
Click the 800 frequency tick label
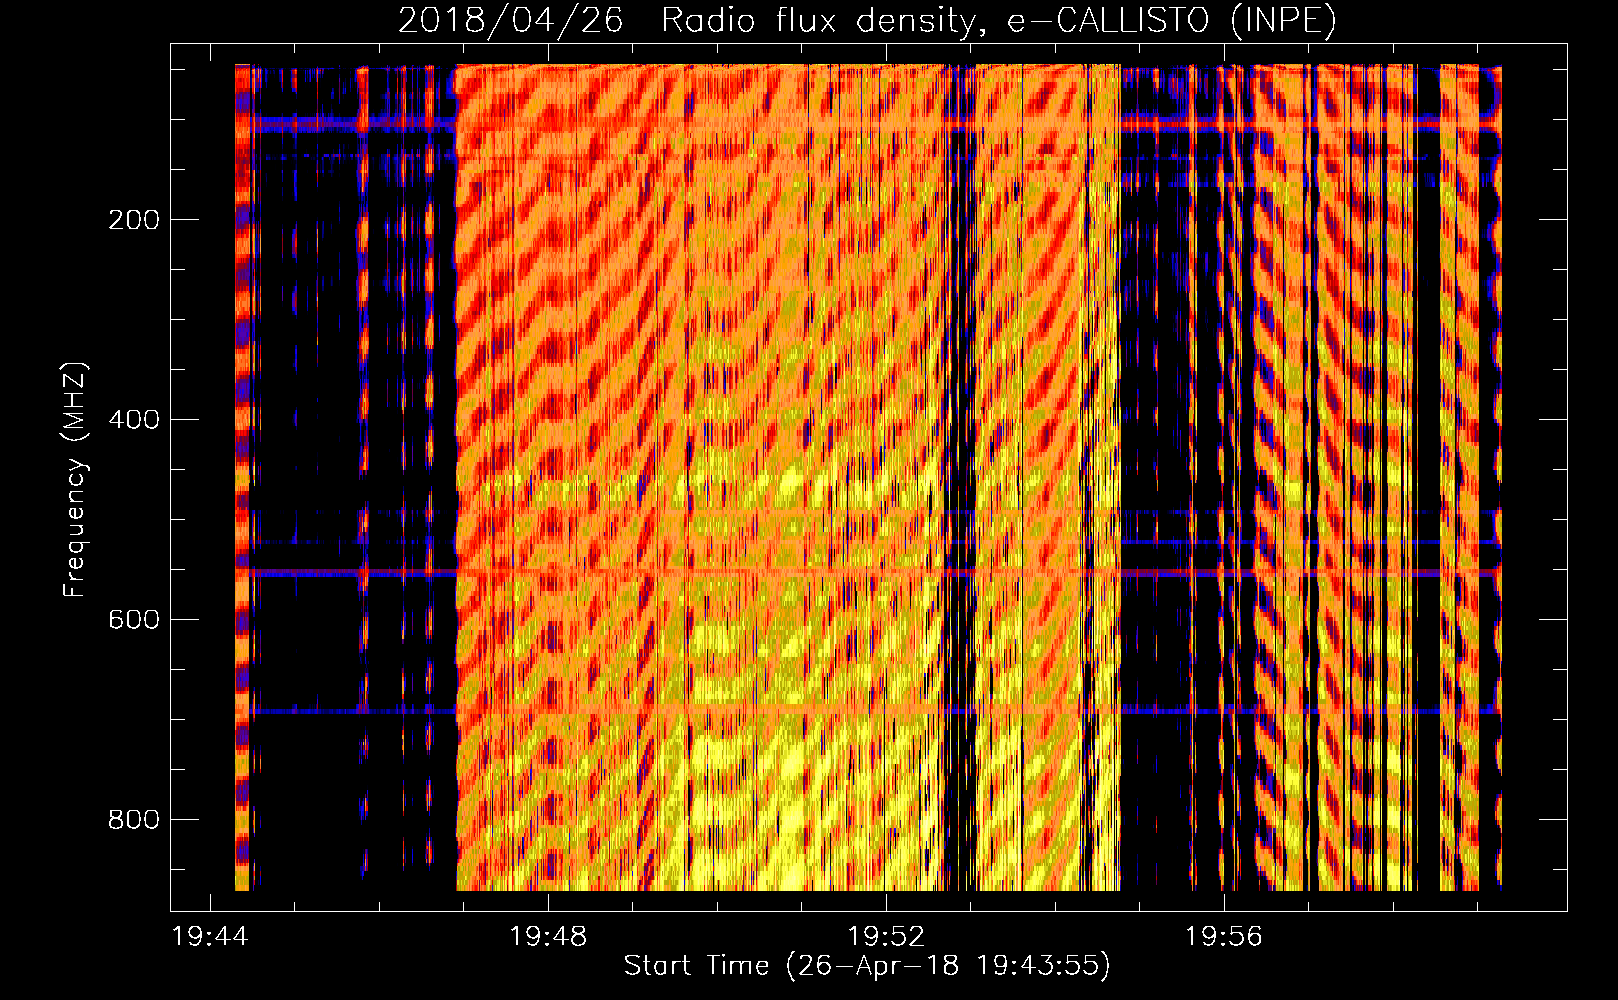click(x=134, y=820)
